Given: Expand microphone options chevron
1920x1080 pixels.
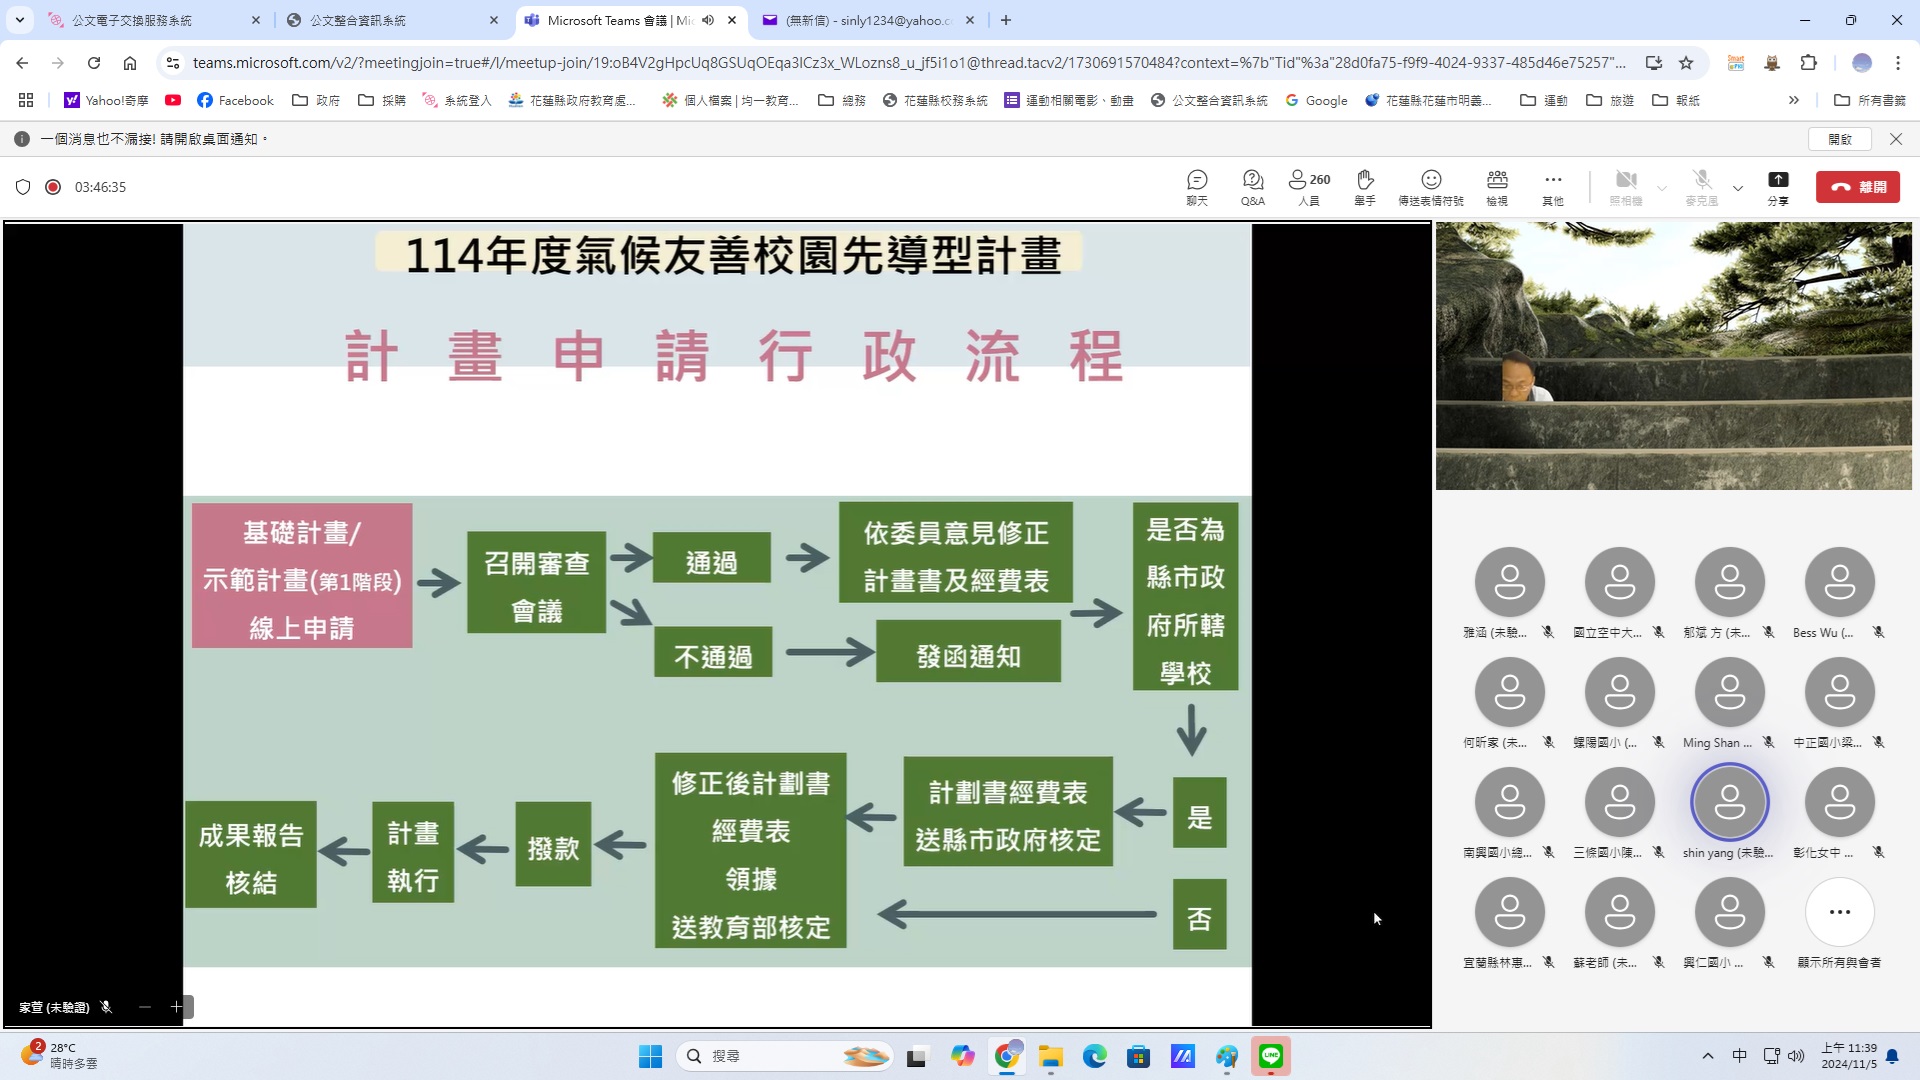Looking at the screenshot, I should coord(1738,188).
